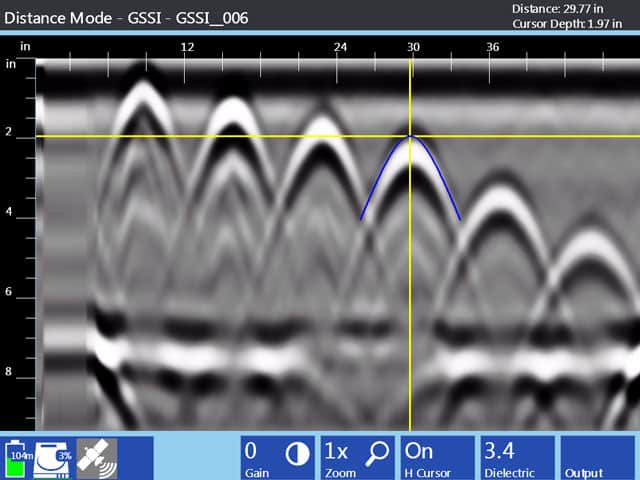The image size is (640, 480).
Task: Click the 12 mark on distance ruler
Action: pos(187,47)
